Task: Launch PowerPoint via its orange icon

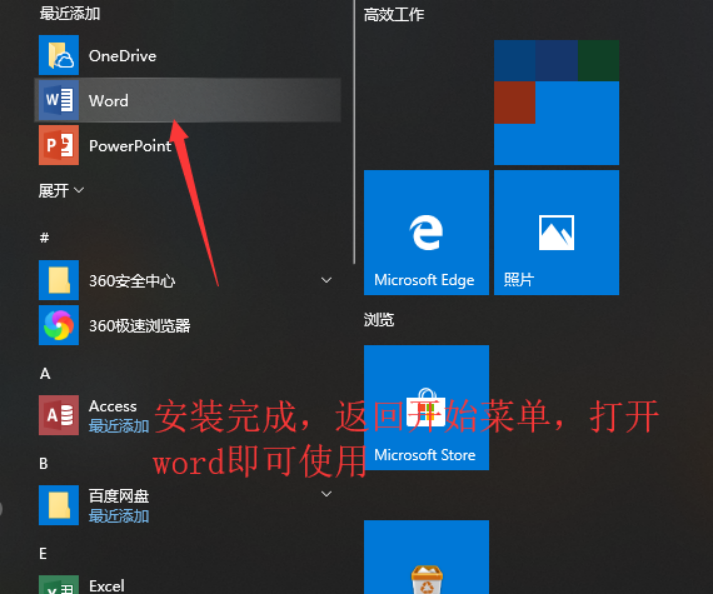Action: (59, 145)
